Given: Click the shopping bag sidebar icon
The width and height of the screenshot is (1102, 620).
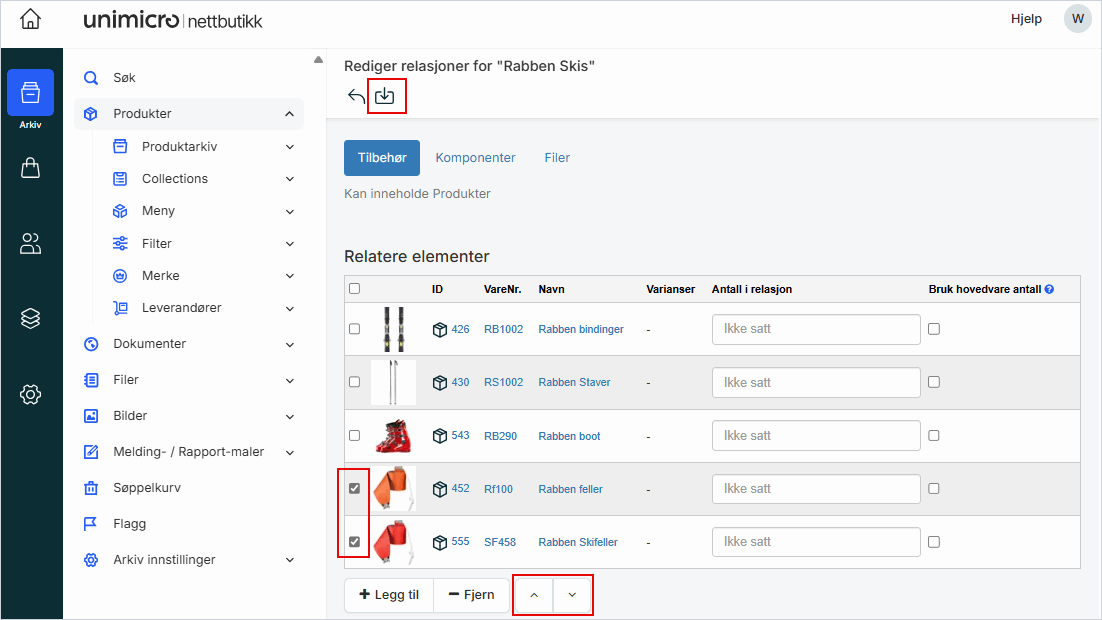Looking at the screenshot, I should pyautogui.click(x=30, y=168).
